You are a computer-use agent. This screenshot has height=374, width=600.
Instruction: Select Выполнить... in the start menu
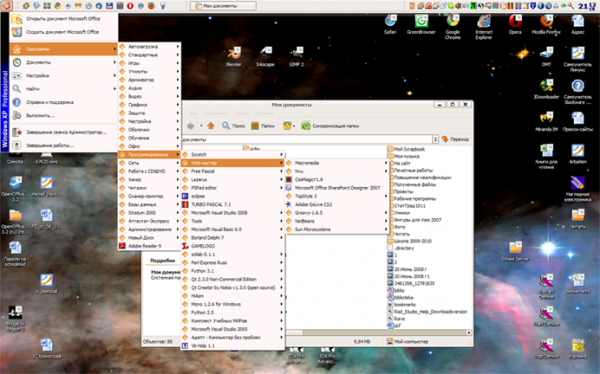click(64, 115)
